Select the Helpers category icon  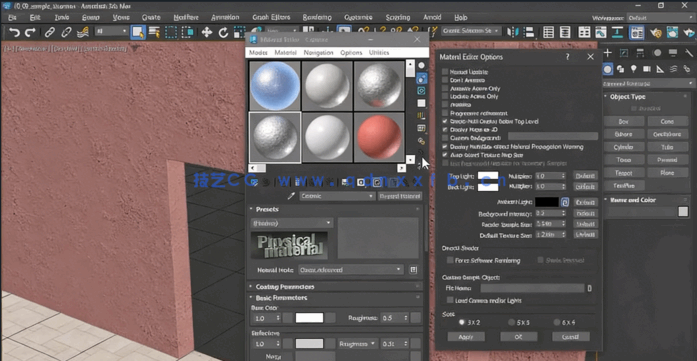661,69
